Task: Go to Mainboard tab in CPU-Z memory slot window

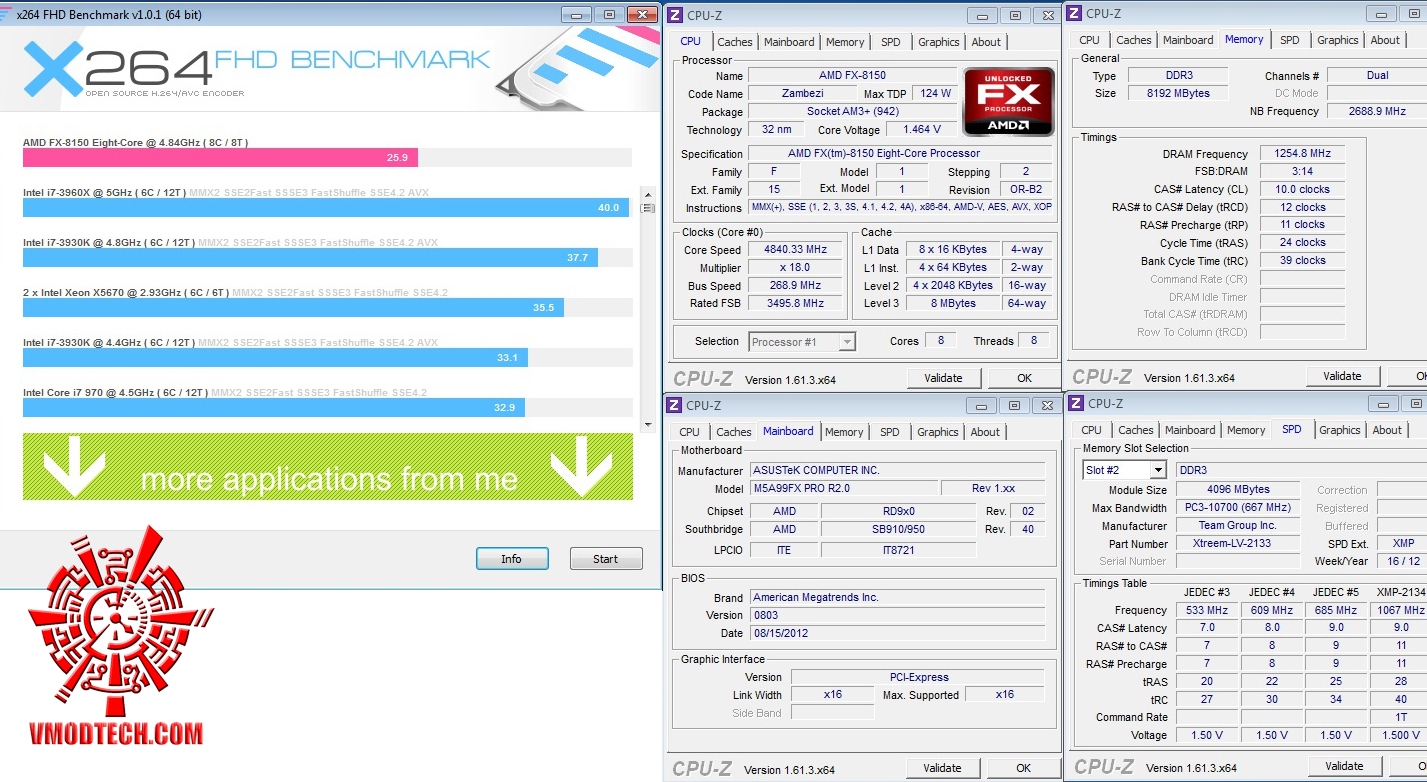Action: [x=1190, y=430]
